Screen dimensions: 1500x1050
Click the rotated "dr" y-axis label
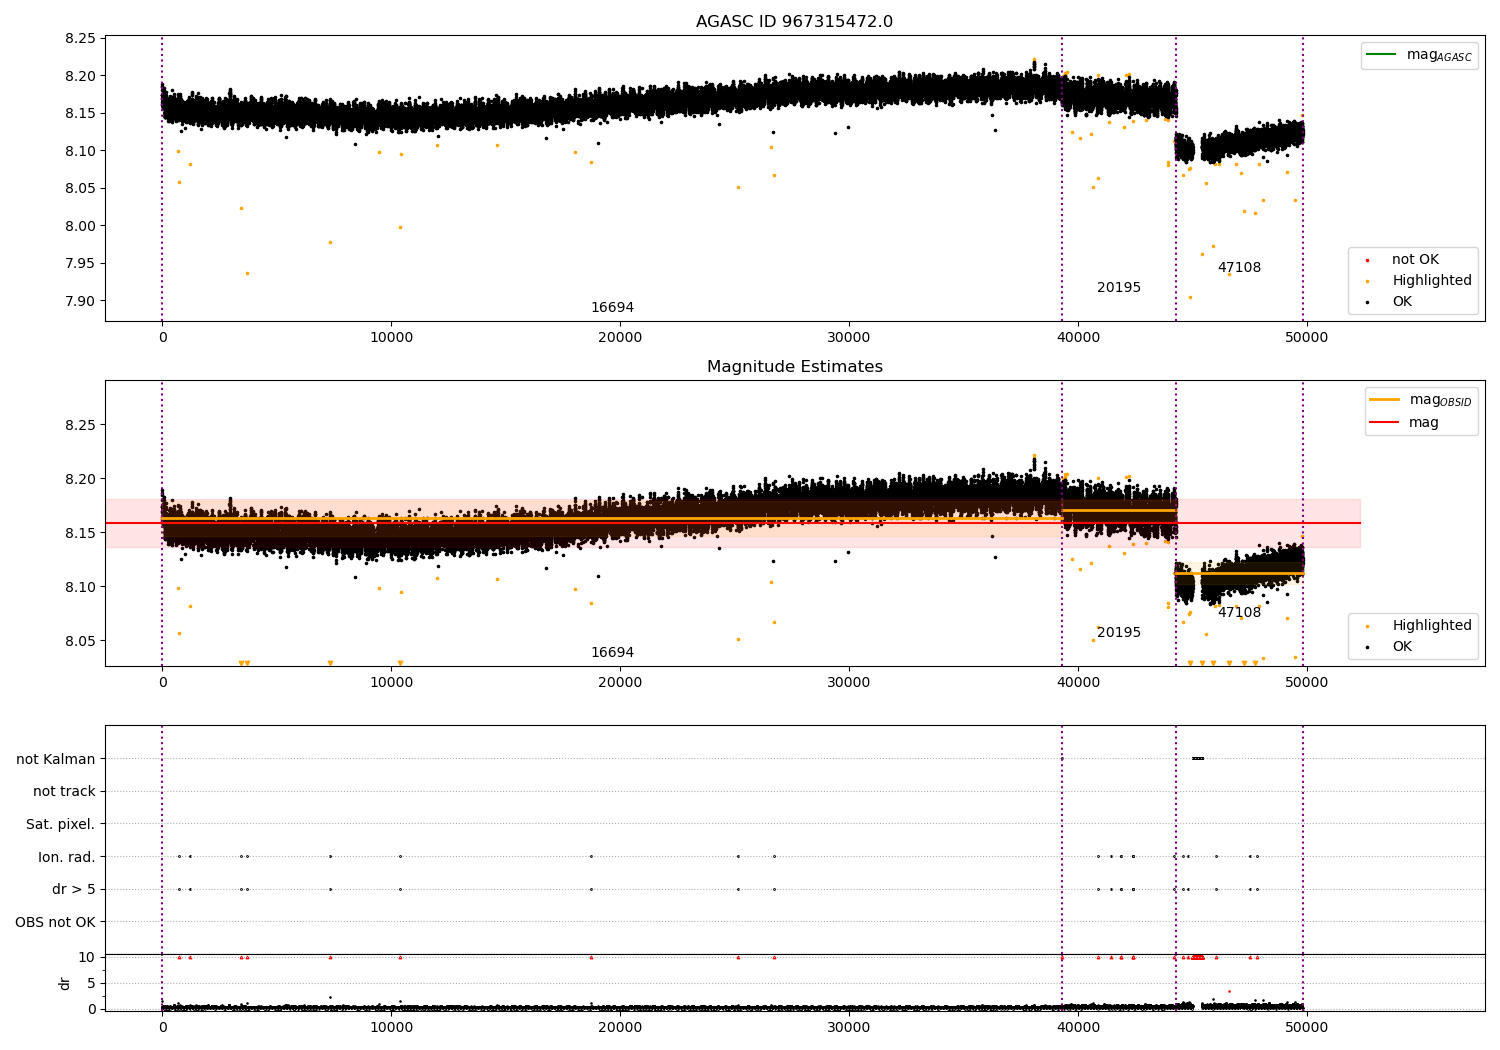[x=65, y=983]
